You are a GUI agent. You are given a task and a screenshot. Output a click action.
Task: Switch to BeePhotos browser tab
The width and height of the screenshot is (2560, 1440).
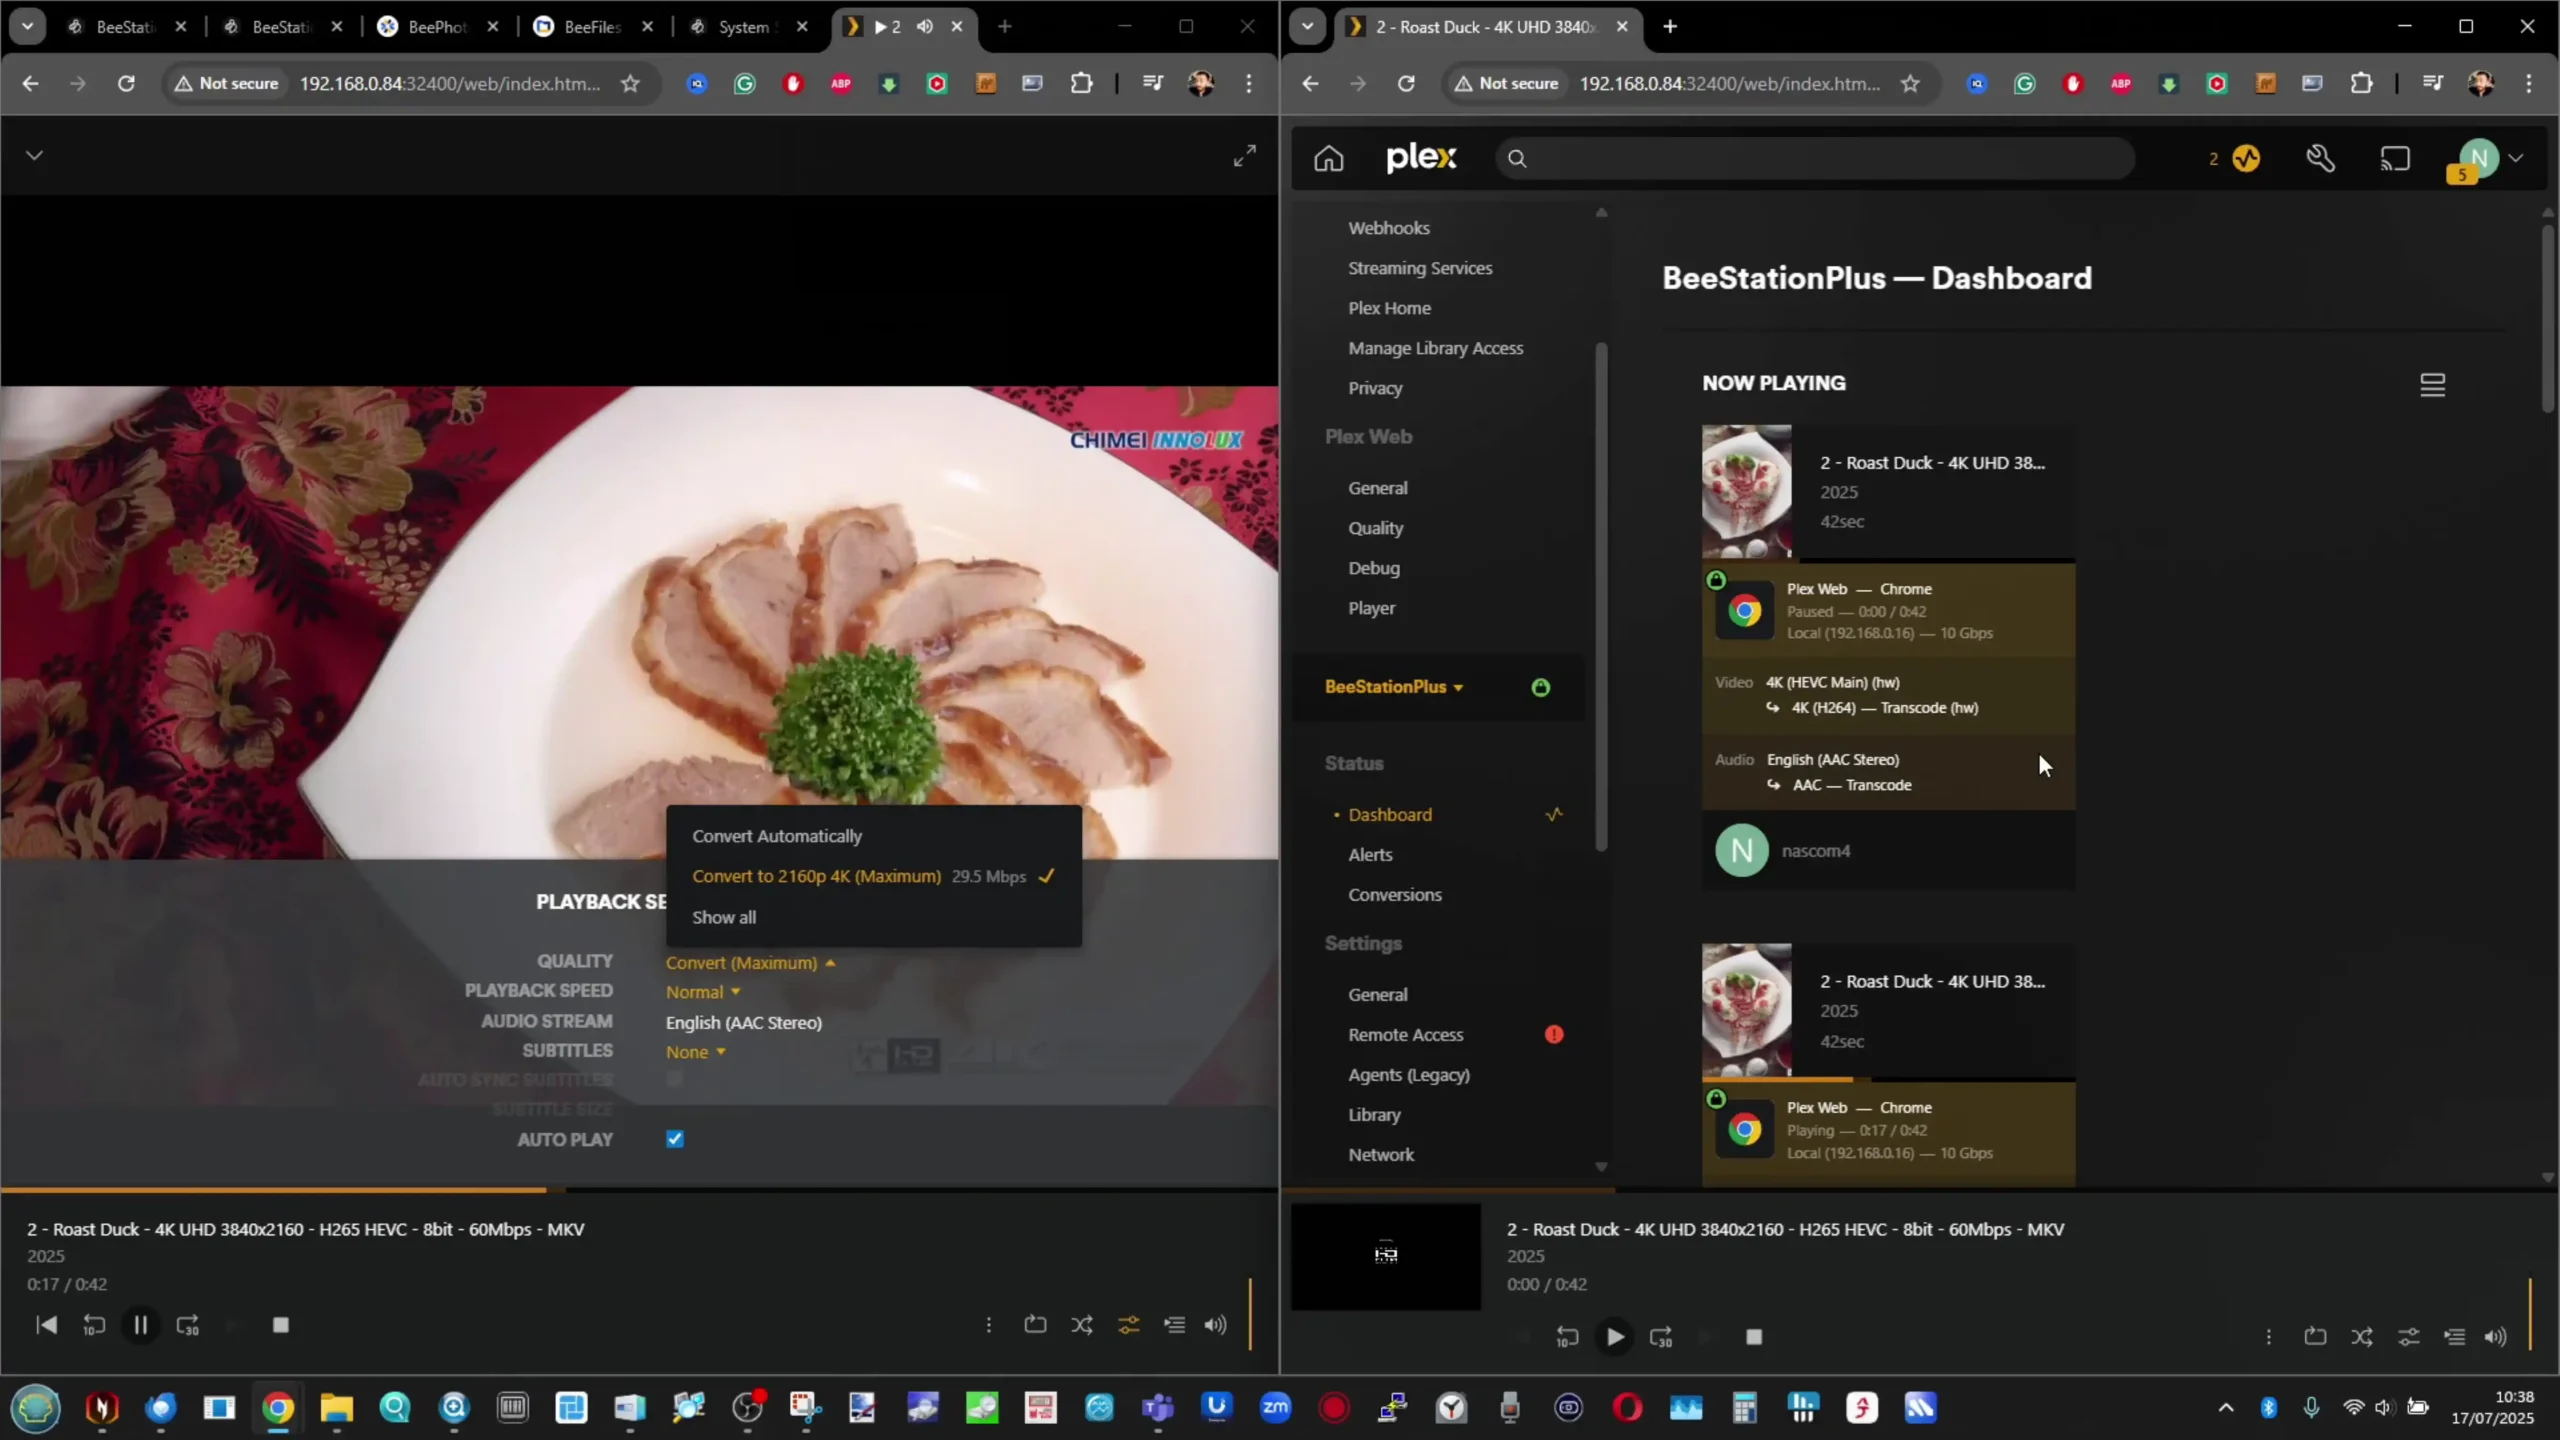438,27
